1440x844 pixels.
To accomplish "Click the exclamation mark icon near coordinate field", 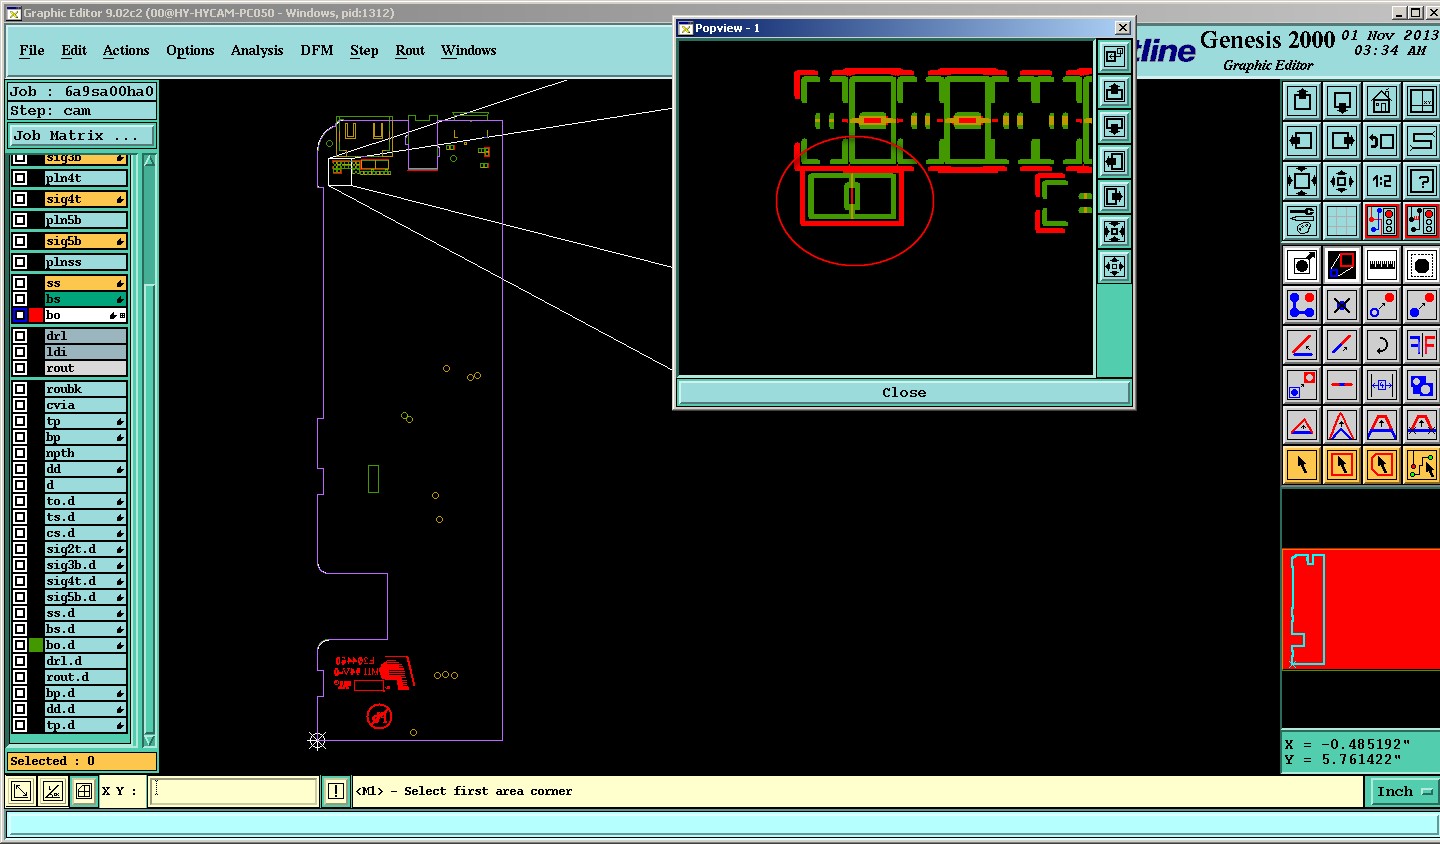I will tap(336, 791).
